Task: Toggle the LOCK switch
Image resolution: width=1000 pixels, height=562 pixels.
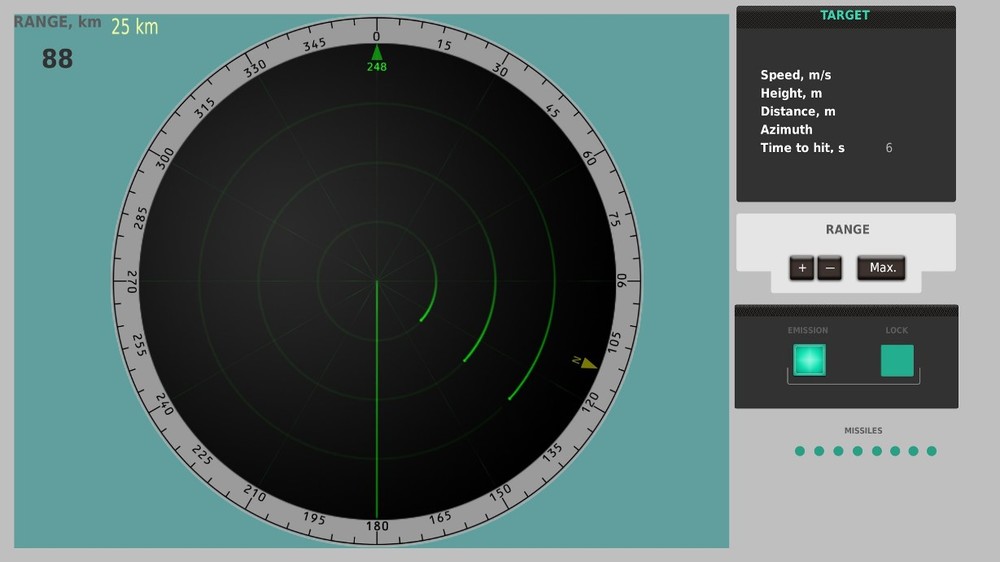Action: click(897, 360)
